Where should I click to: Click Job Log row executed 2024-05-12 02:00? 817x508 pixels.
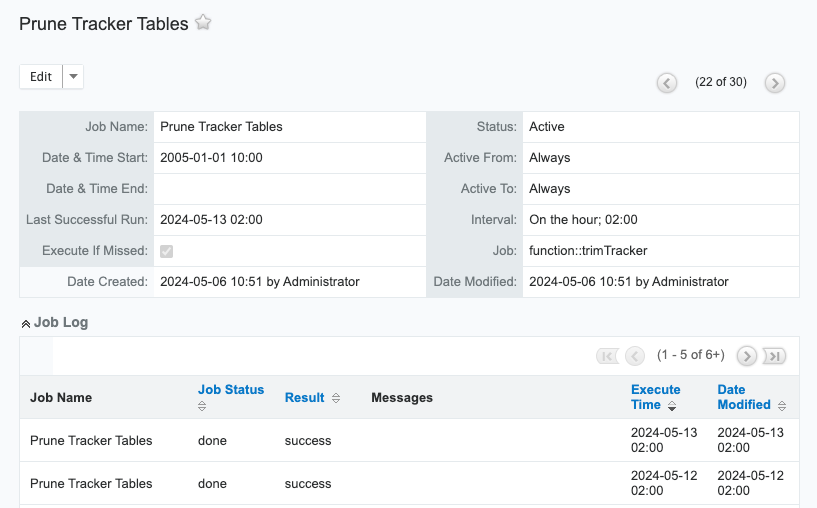[x=409, y=483]
